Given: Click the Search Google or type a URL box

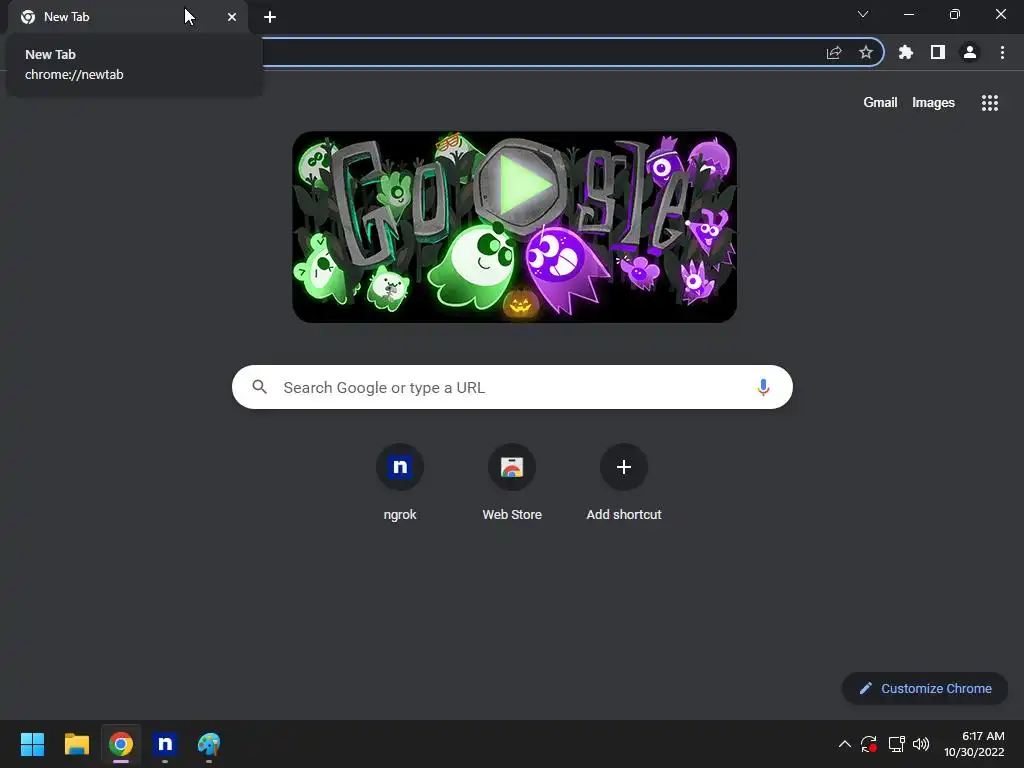Looking at the screenshot, I should 512,387.
